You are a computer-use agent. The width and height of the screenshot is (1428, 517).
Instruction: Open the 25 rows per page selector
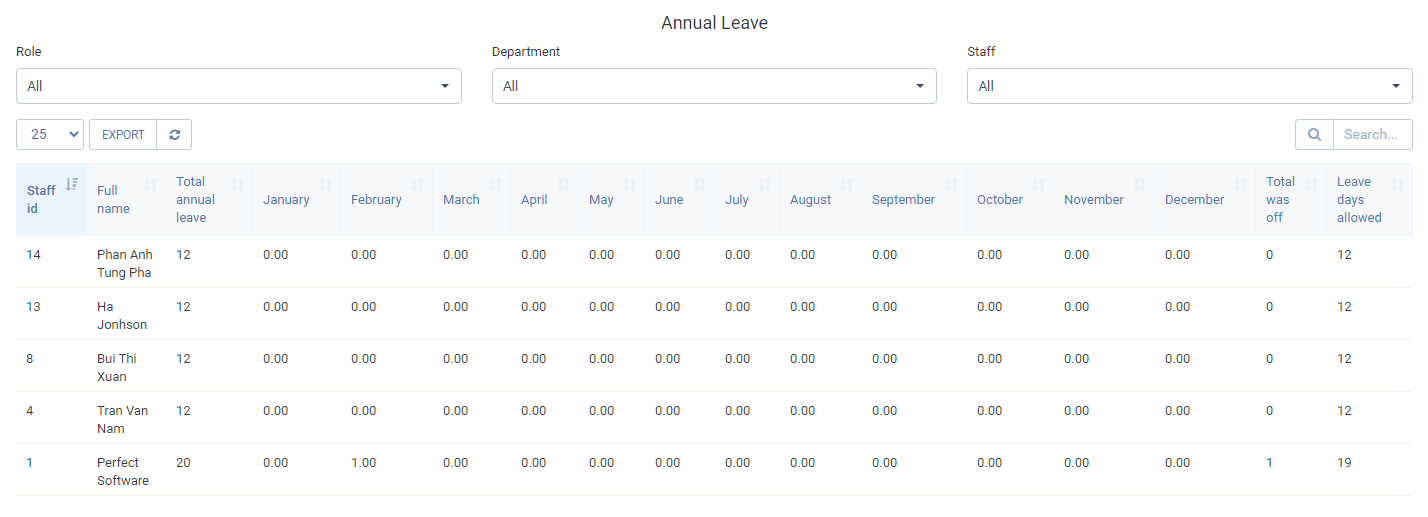coord(50,135)
